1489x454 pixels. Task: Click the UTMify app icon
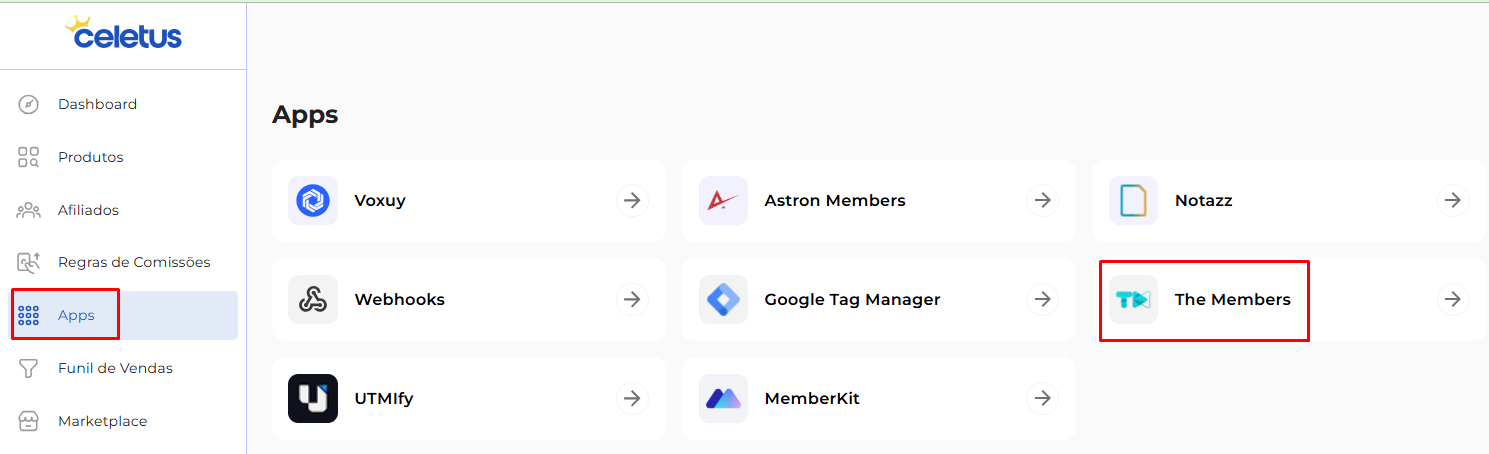313,398
